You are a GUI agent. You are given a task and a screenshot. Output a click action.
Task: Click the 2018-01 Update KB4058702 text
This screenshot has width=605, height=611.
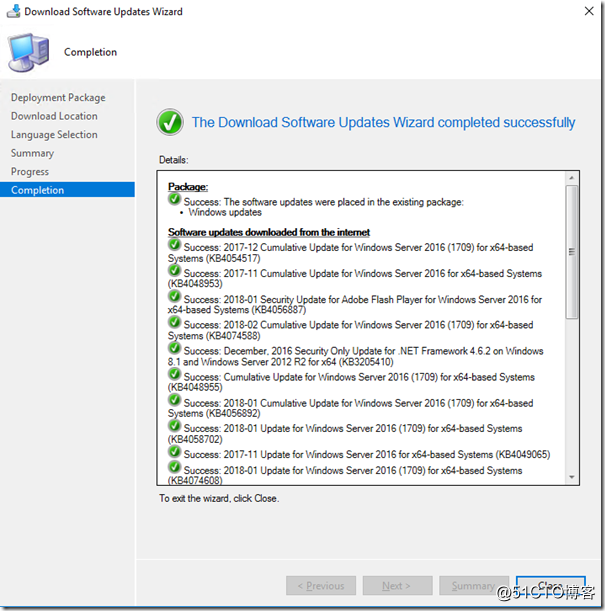(345, 434)
